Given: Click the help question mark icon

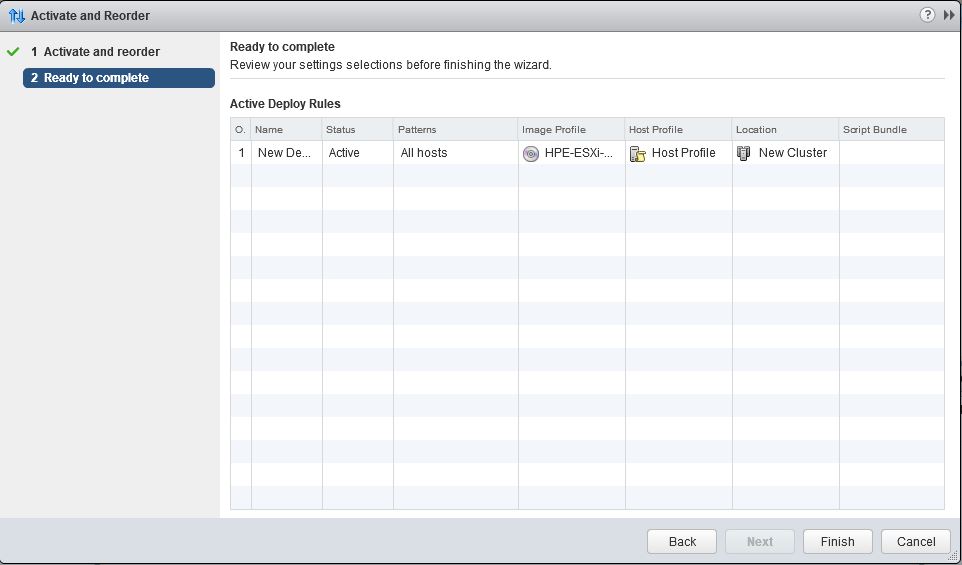Looking at the screenshot, I should pos(927,15).
